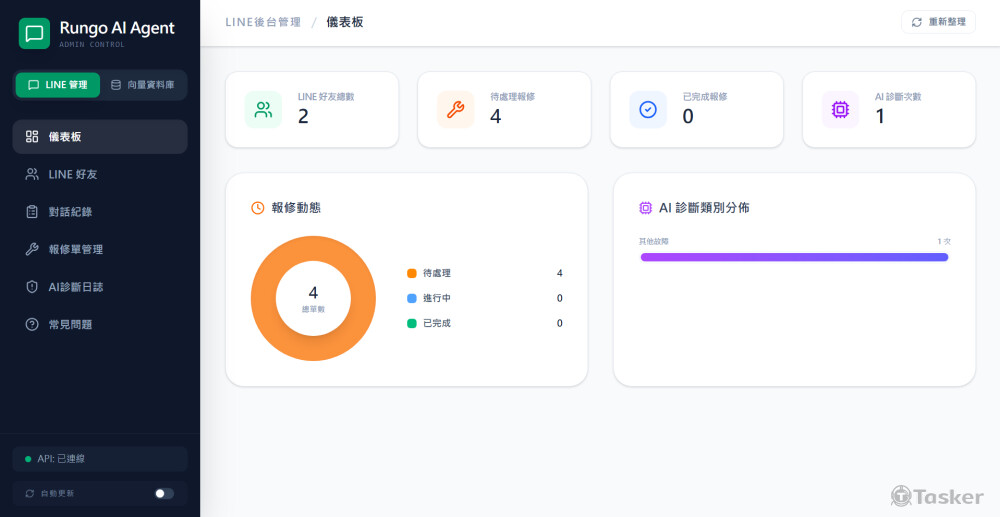
Task: Click the 待處理報修 label
Action: pyautogui.click(x=512, y=97)
